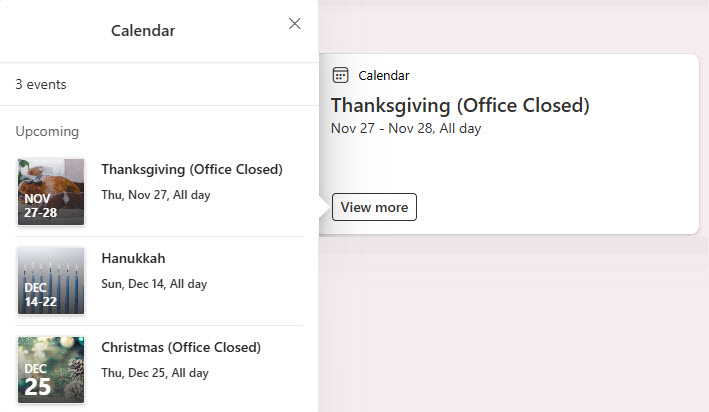Screen dimensions: 709x412
Task: Click the Calendar panel header title
Action: pyautogui.click(x=143, y=31)
